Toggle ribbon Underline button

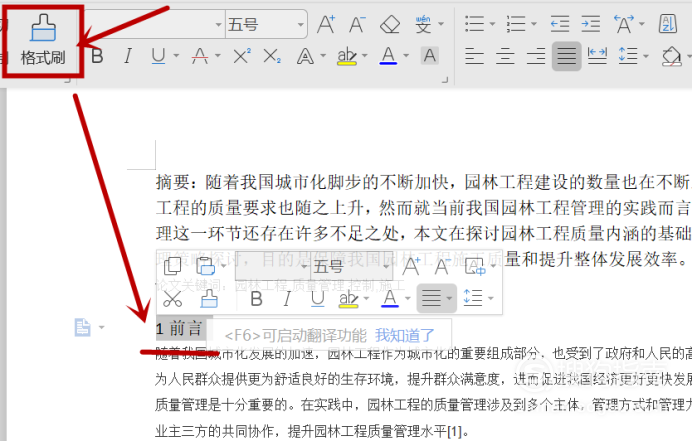(158, 56)
